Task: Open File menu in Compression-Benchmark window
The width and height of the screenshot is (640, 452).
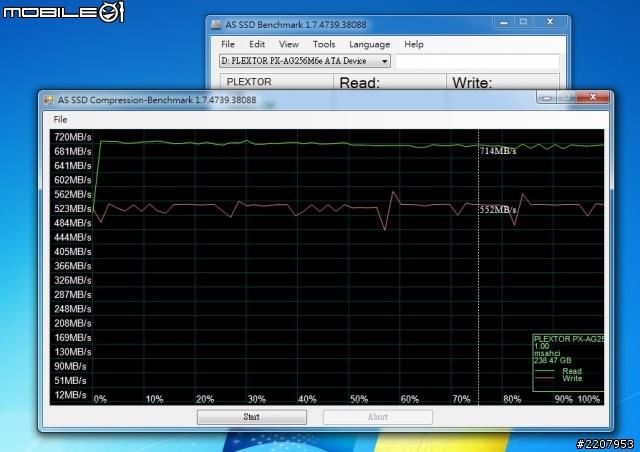Action: pyautogui.click(x=60, y=120)
